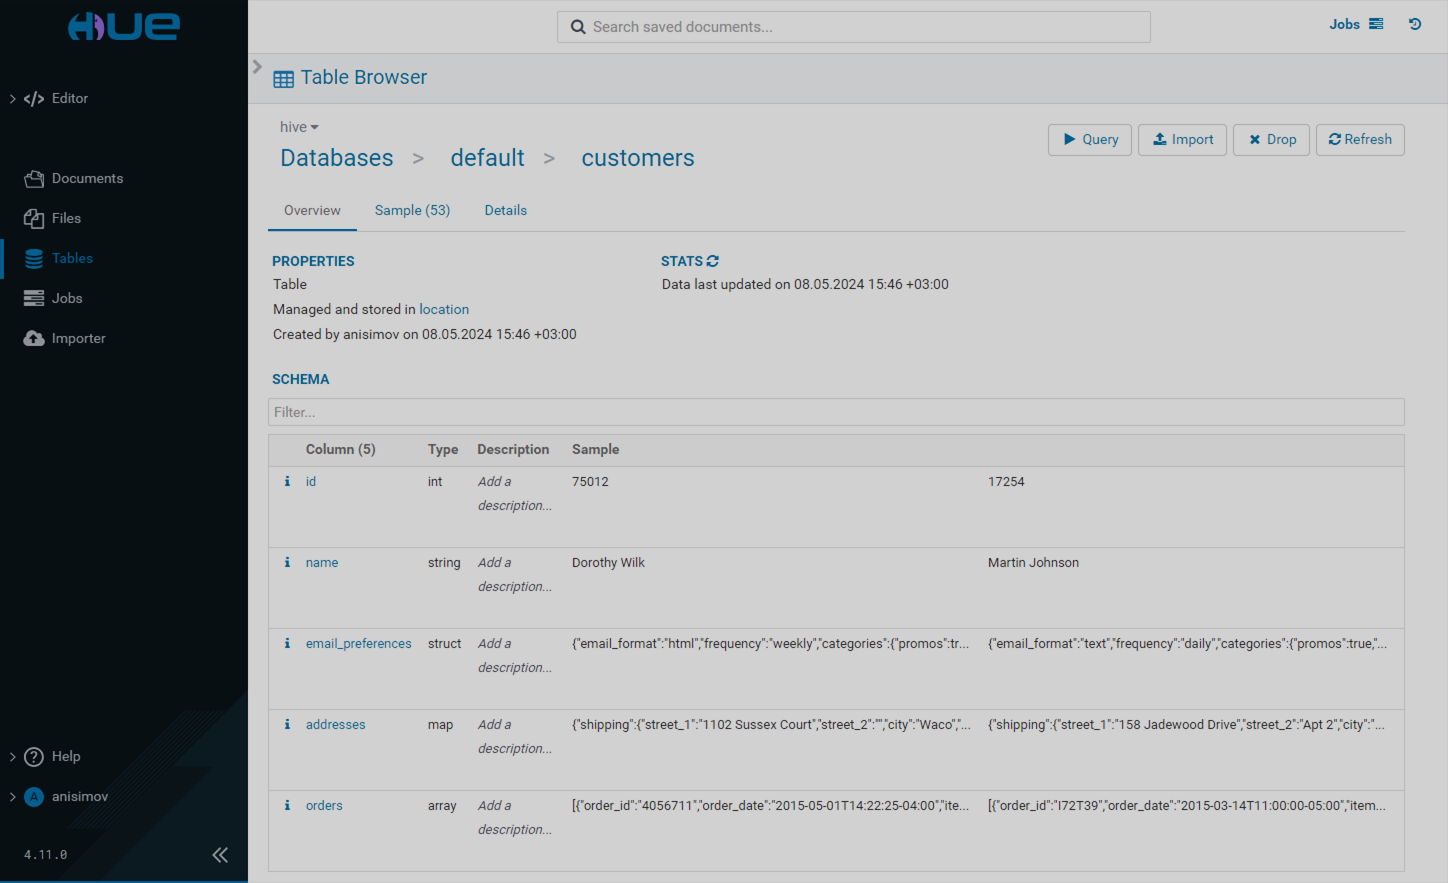Add a description for the orders column
1448x883 pixels.
pyautogui.click(x=514, y=818)
